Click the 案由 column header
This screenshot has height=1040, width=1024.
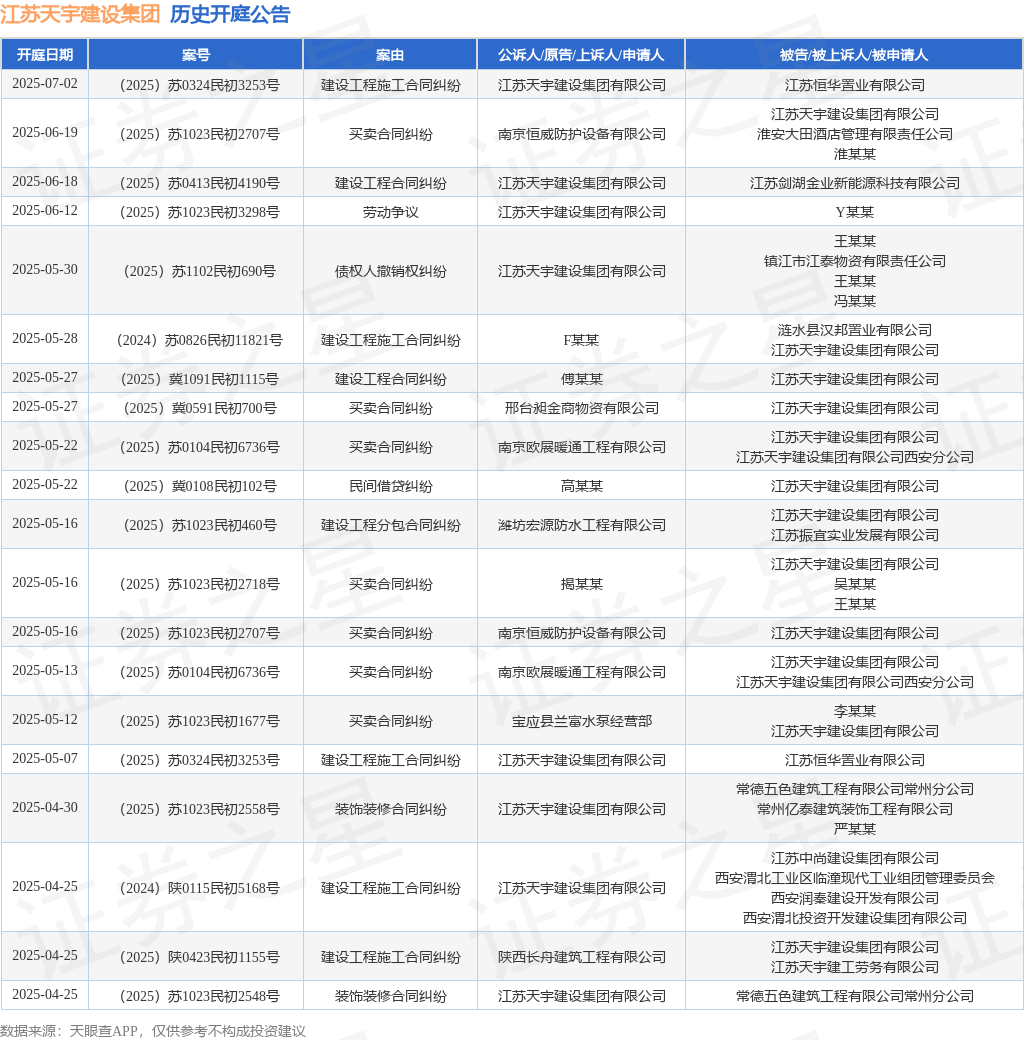[390, 54]
